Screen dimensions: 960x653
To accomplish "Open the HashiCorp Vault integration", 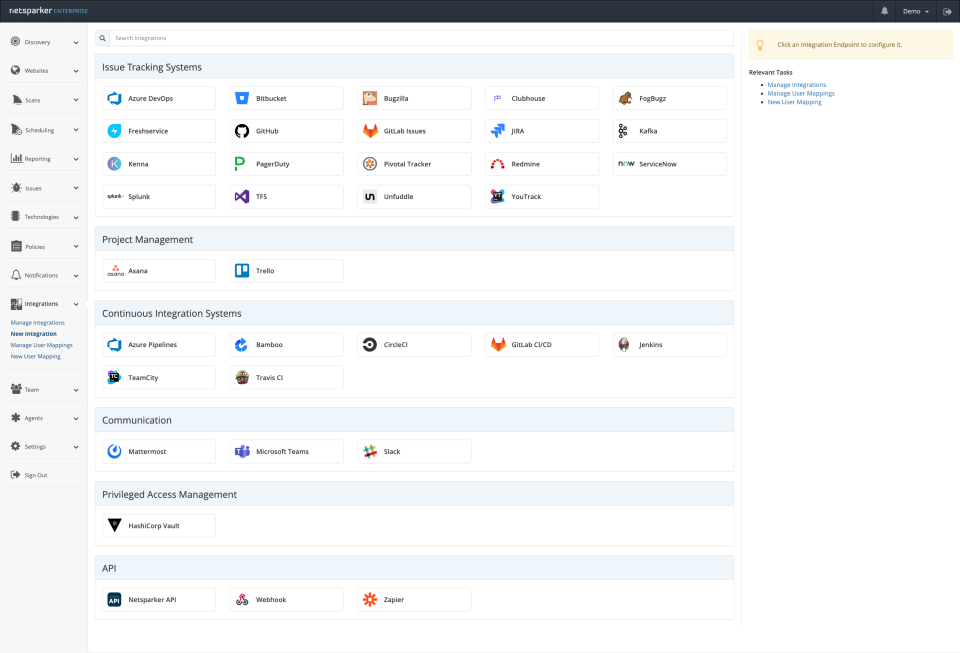I will (x=157, y=524).
